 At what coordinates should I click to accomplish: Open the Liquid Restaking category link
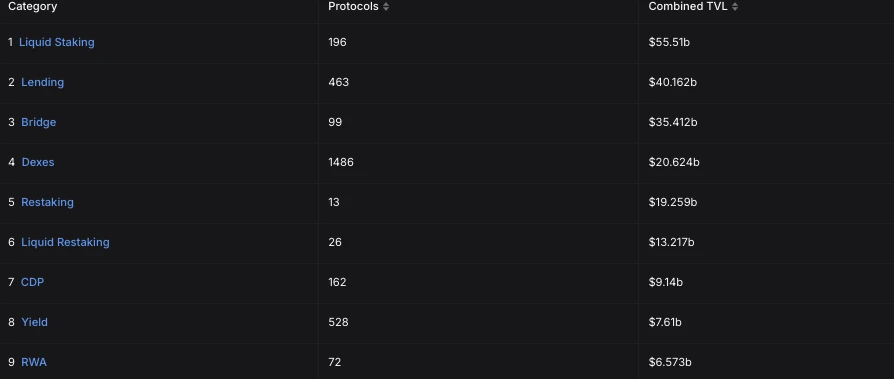[65, 242]
